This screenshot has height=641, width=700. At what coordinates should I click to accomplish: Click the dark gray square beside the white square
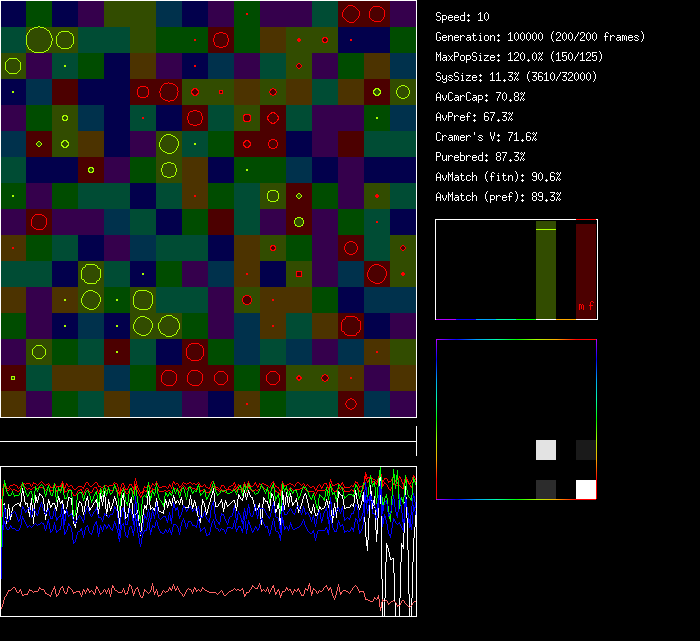click(545, 489)
